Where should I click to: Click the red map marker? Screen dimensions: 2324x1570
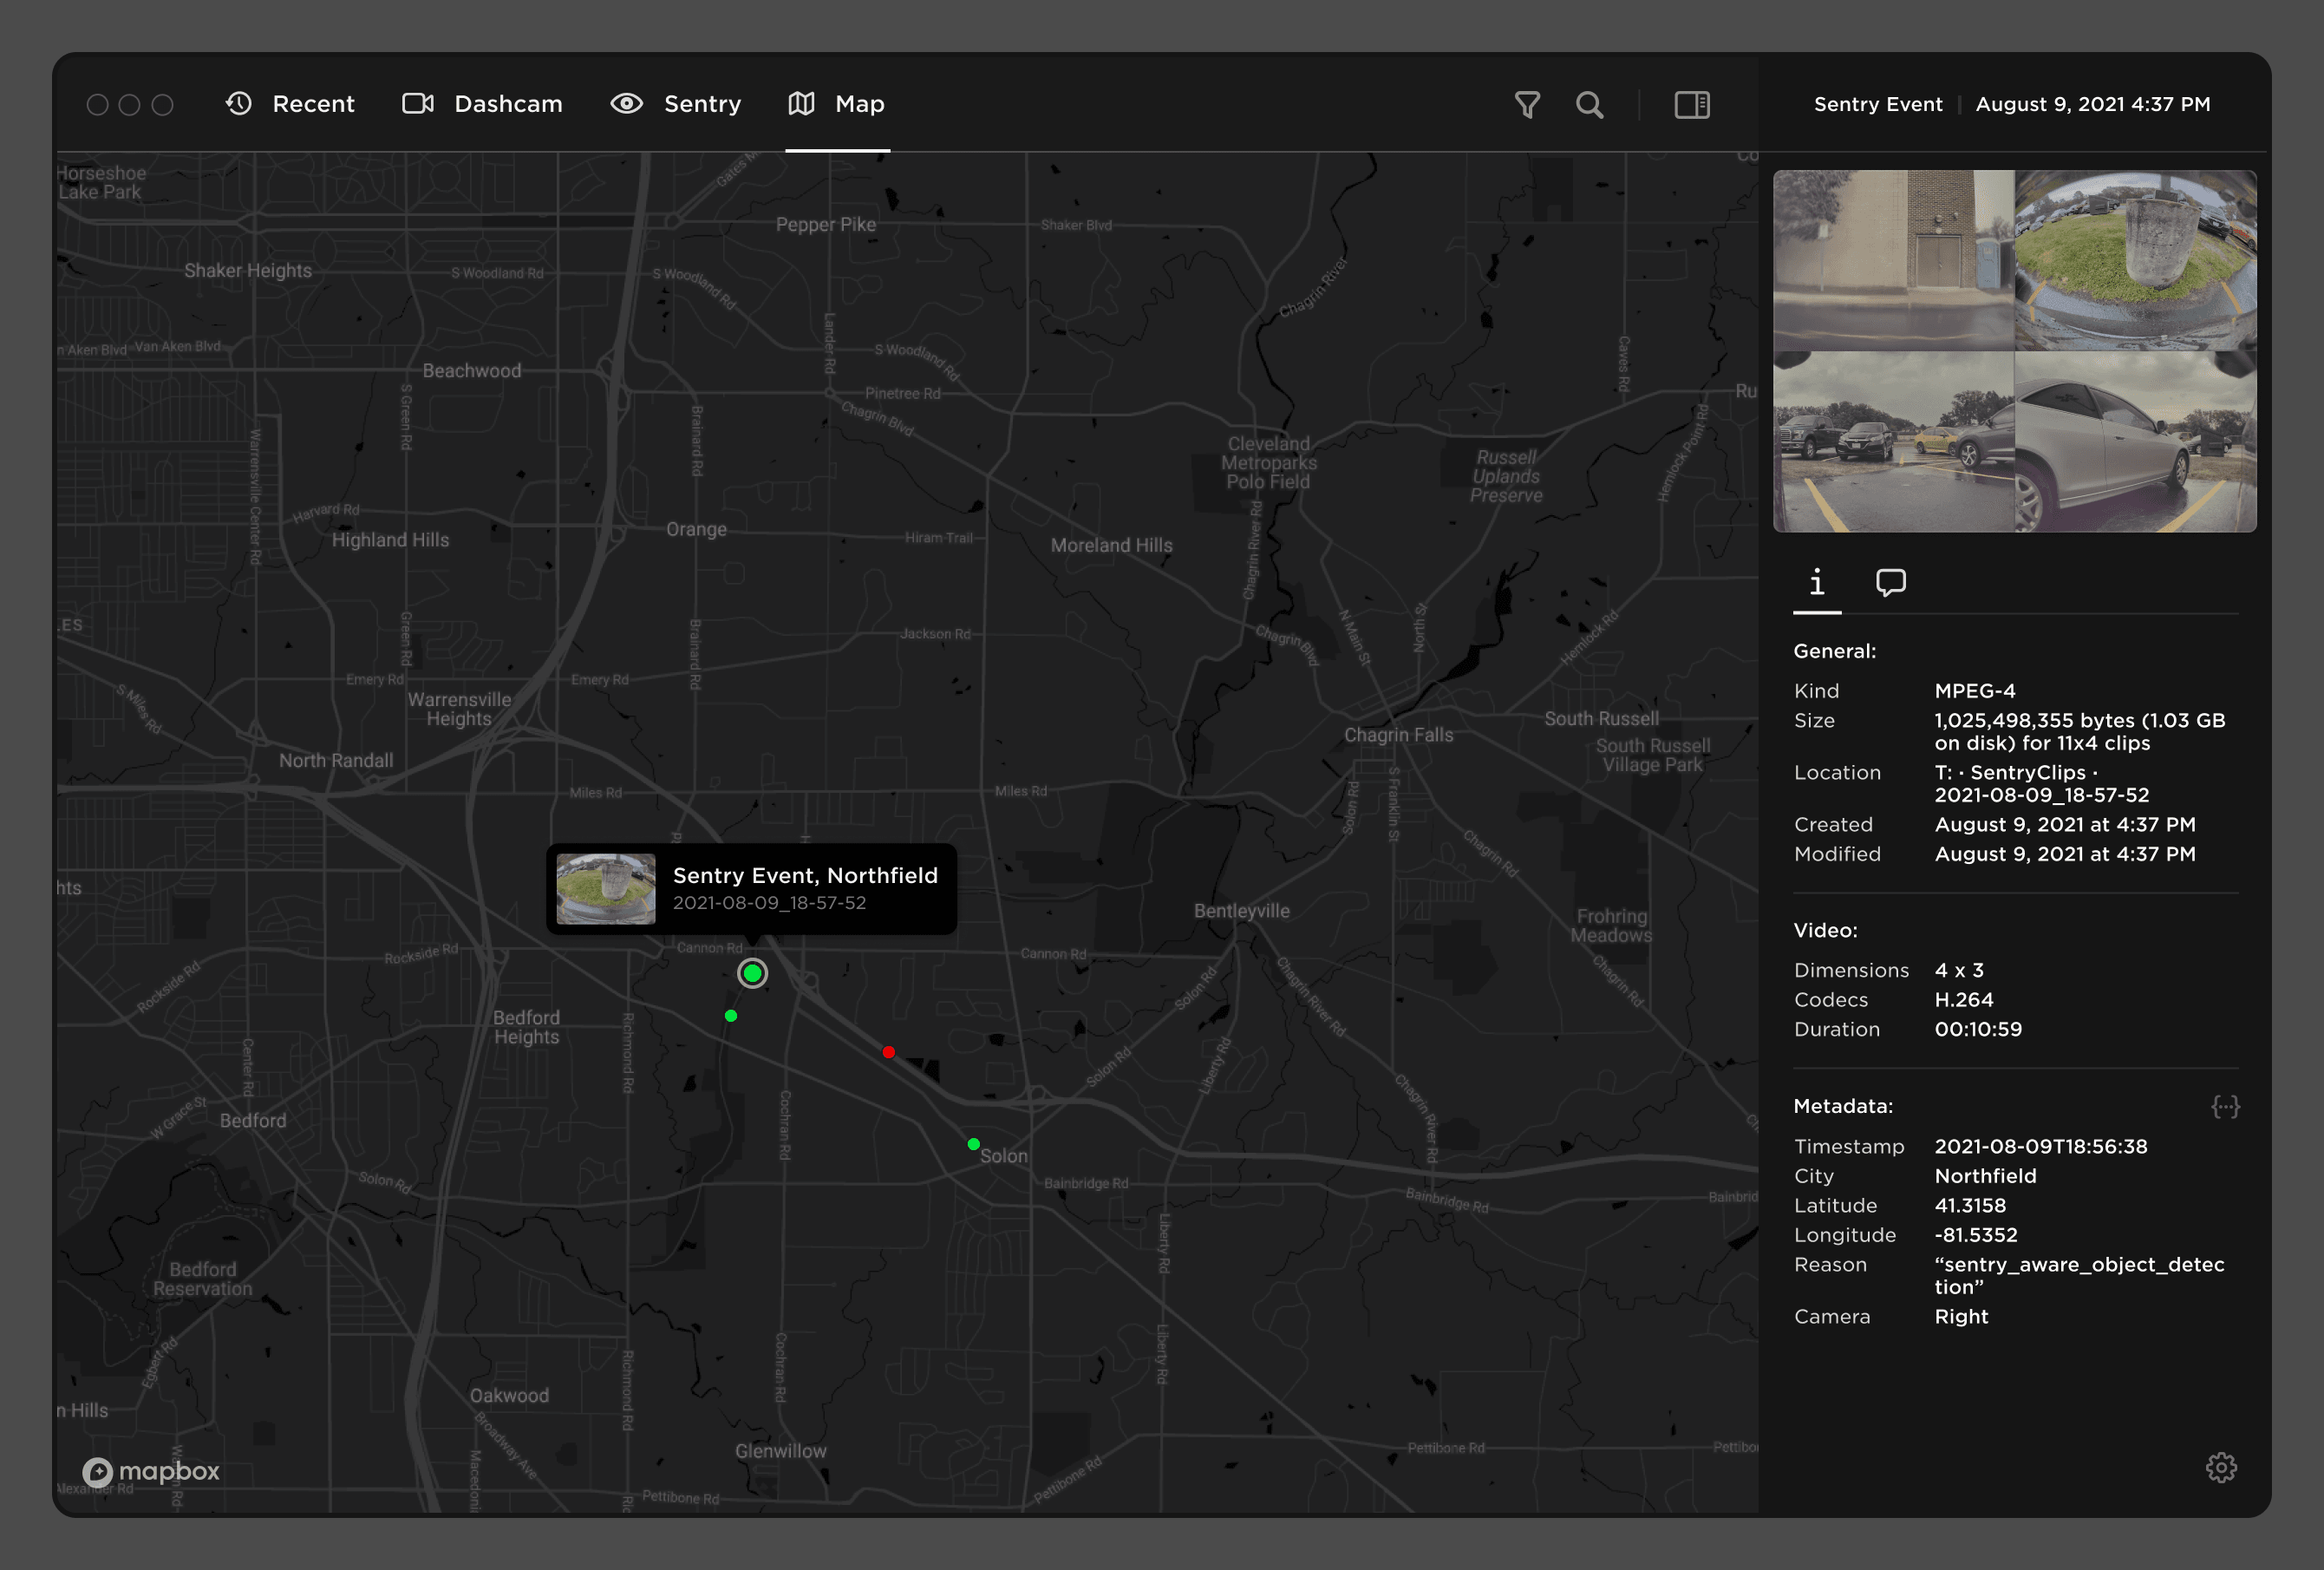pos(888,1052)
